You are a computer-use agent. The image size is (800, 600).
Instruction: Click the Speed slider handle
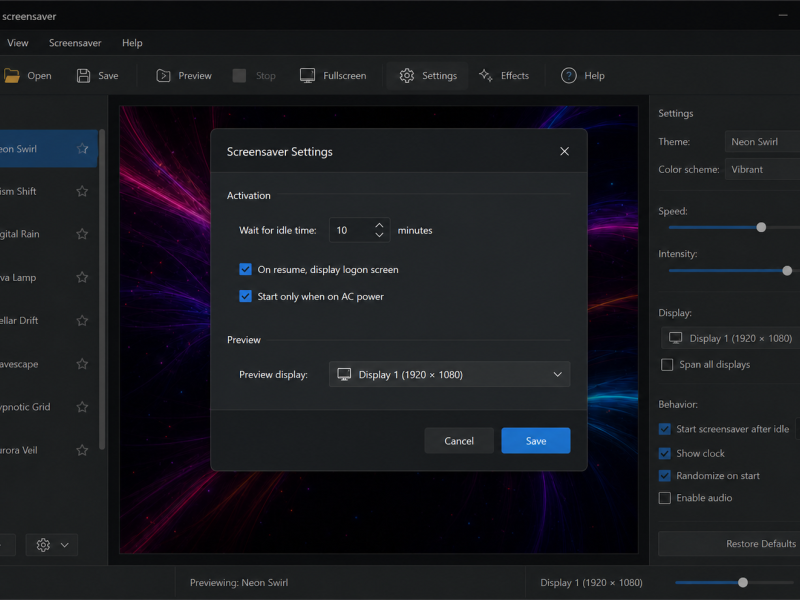pos(761,228)
